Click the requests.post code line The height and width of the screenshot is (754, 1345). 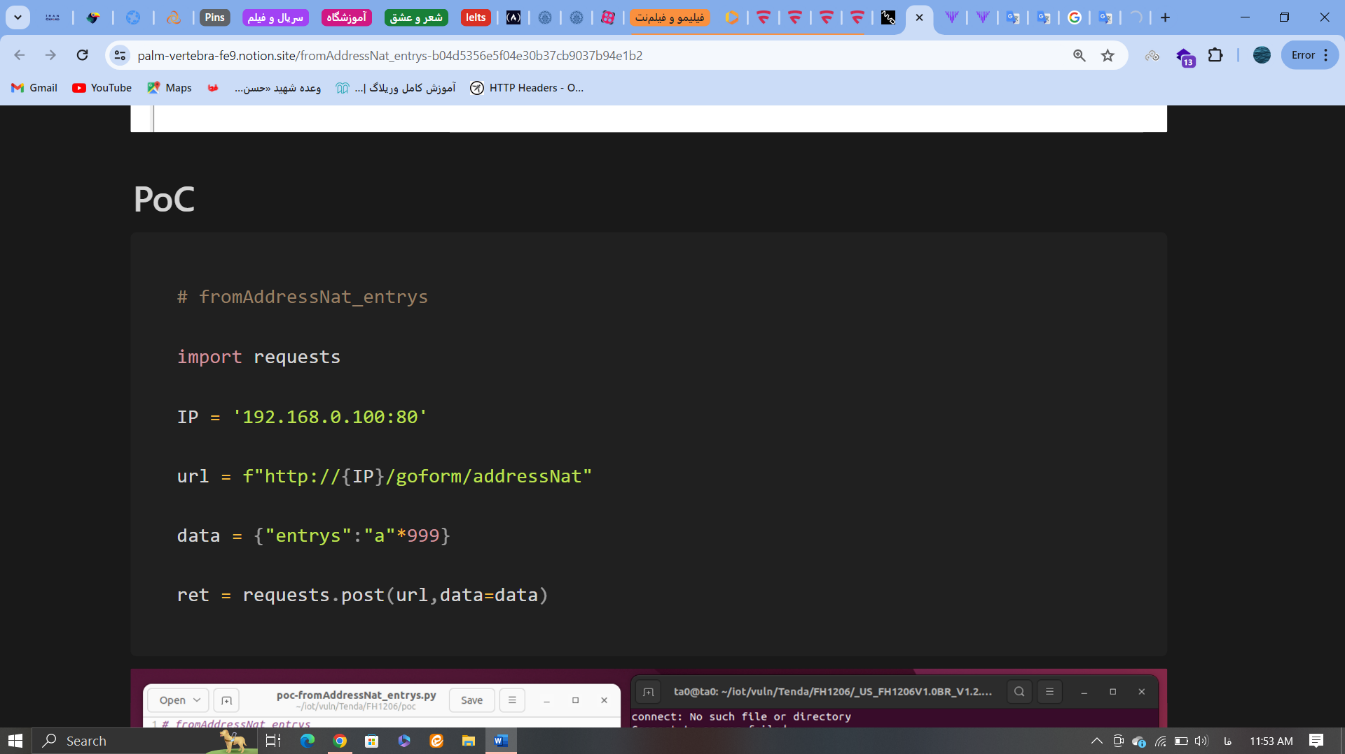(363, 595)
